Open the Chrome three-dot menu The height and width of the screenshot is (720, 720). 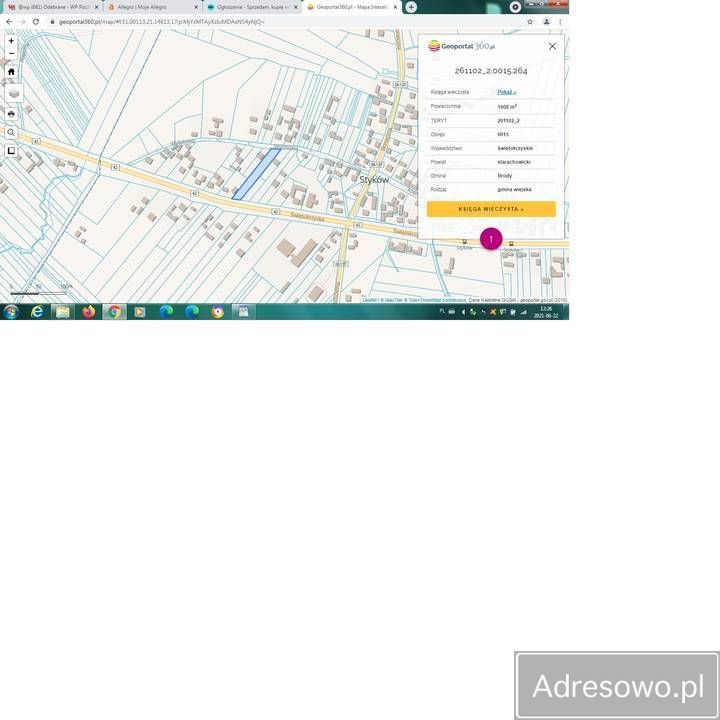[x=560, y=22]
